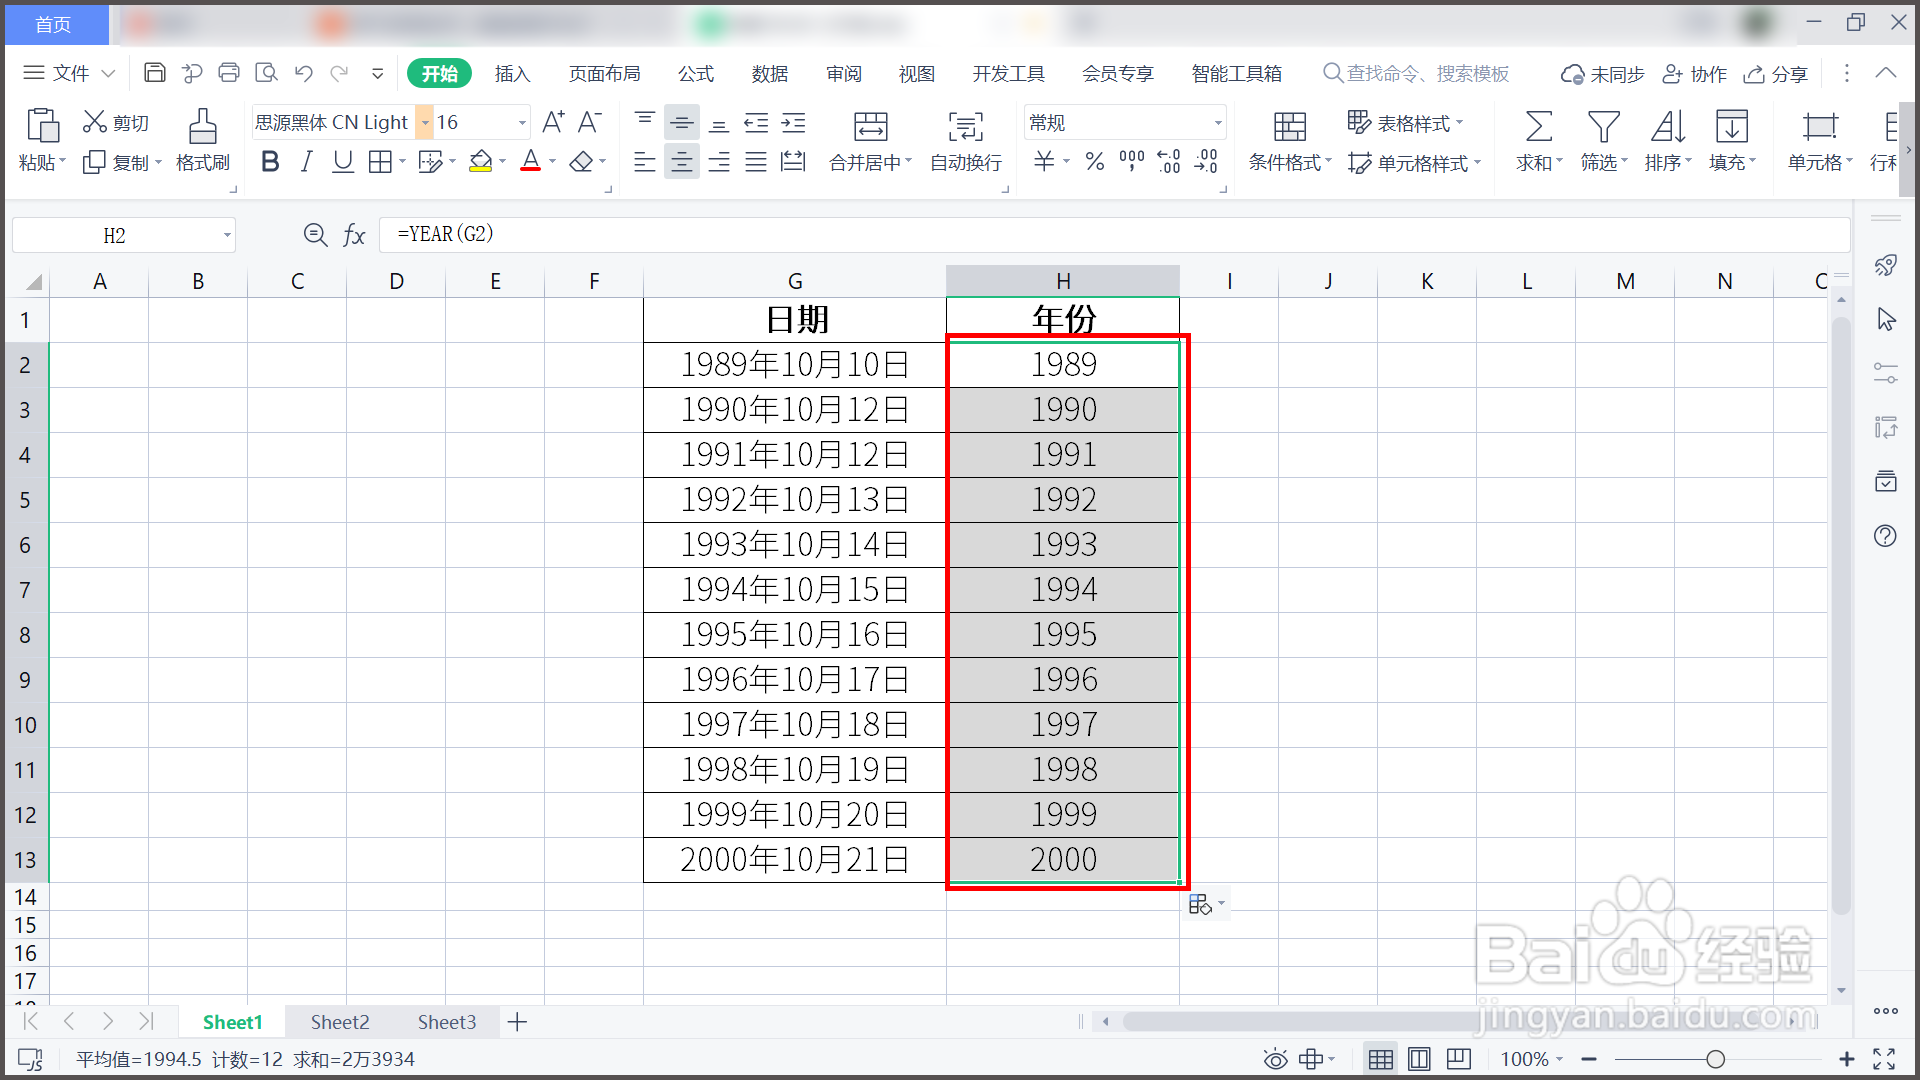Toggle right text alignment
Screen dimensions: 1920x1080
click(x=719, y=162)
